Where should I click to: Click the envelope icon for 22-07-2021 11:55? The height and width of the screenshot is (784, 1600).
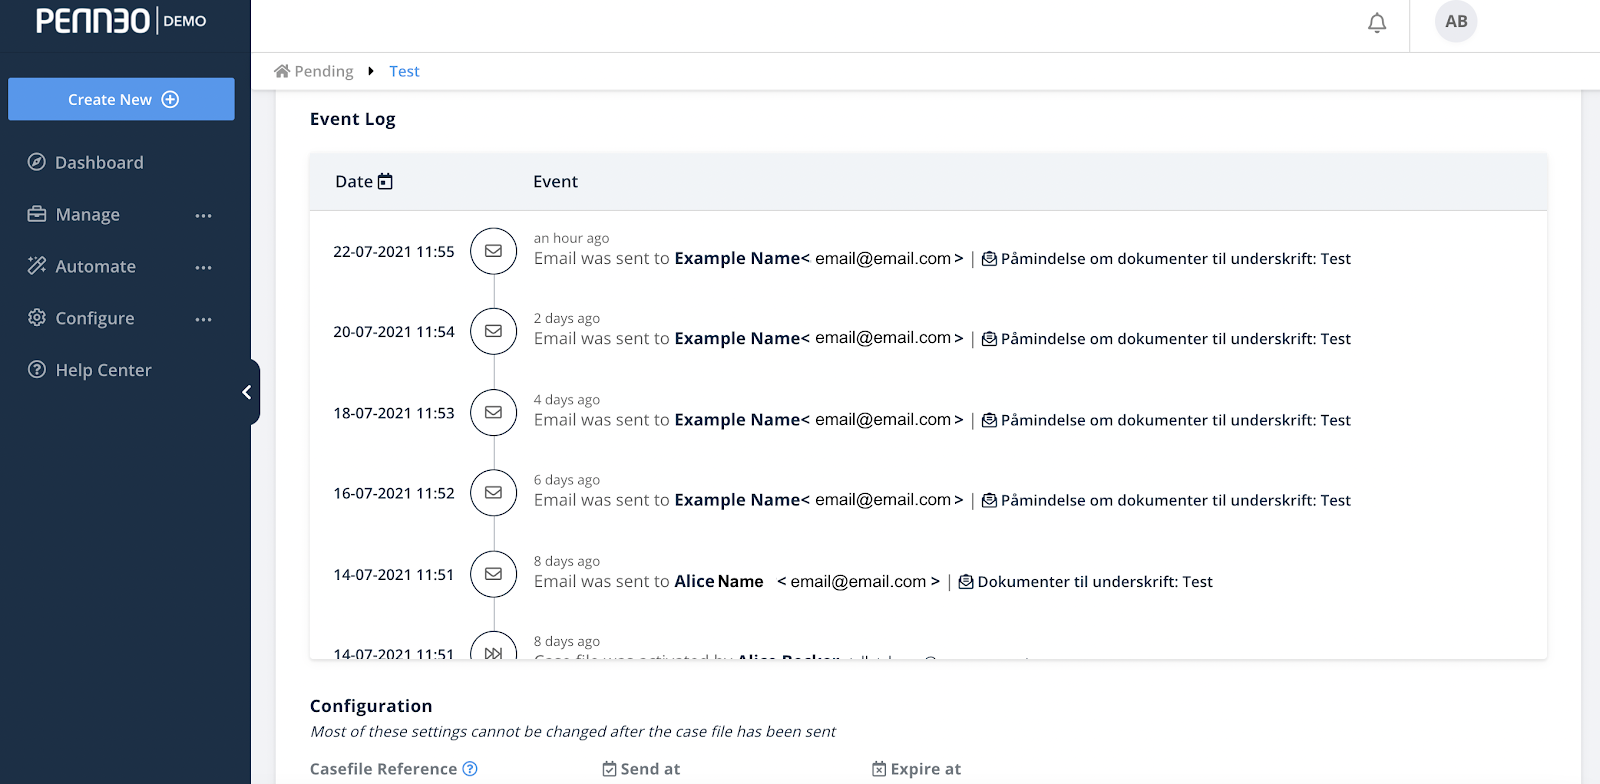[494, 251]
